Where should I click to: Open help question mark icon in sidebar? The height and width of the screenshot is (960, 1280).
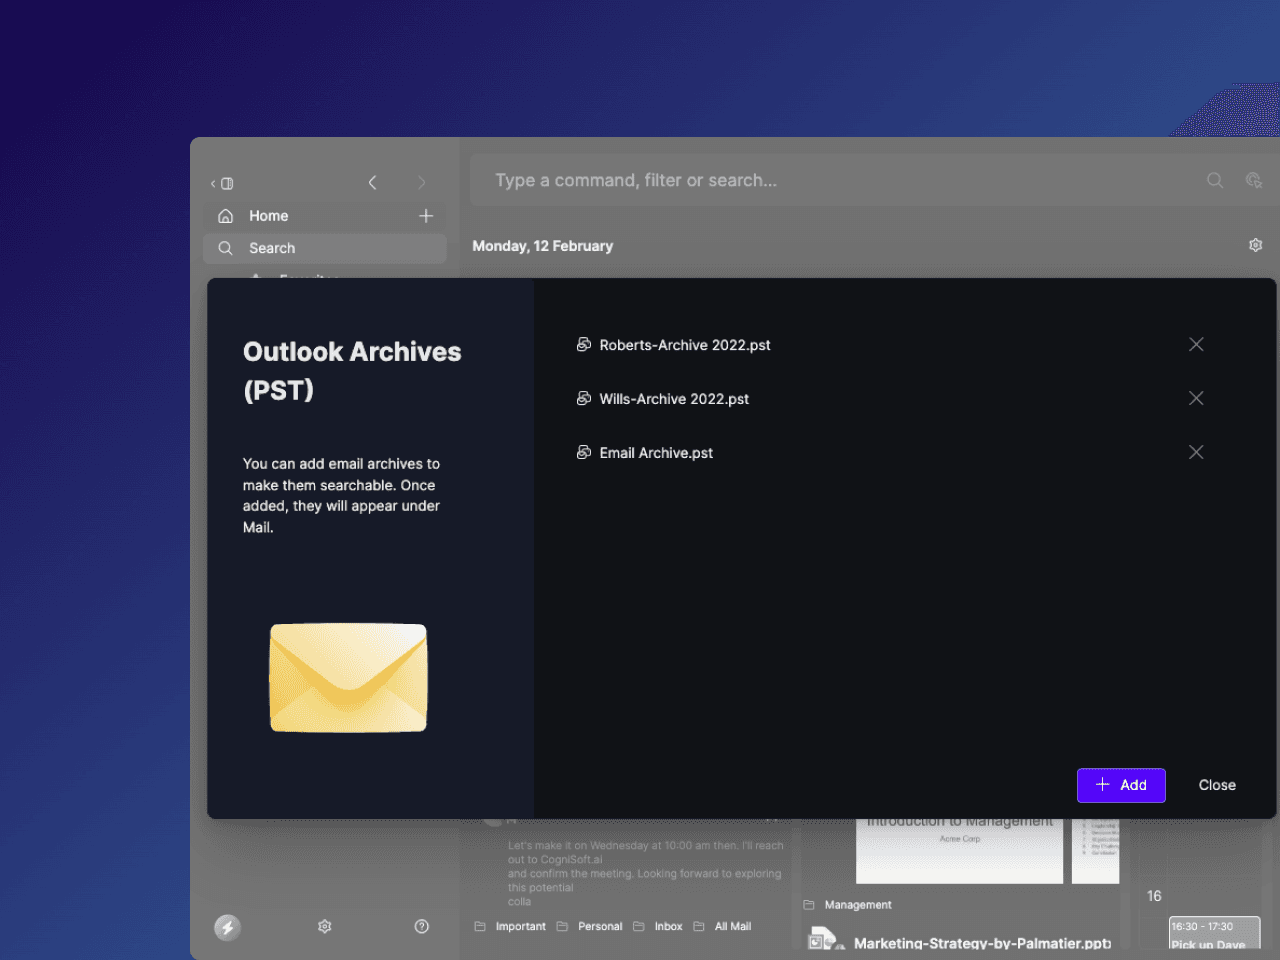point(422,927)
